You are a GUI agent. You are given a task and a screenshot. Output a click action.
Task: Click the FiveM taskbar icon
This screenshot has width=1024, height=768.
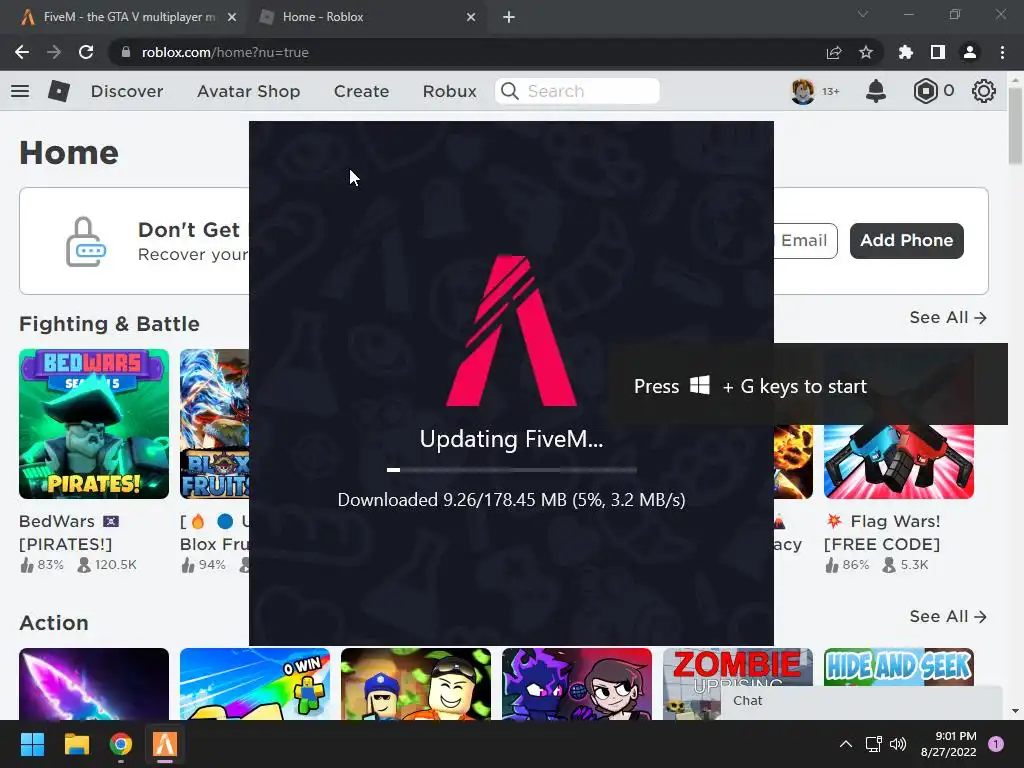(165, 744)
